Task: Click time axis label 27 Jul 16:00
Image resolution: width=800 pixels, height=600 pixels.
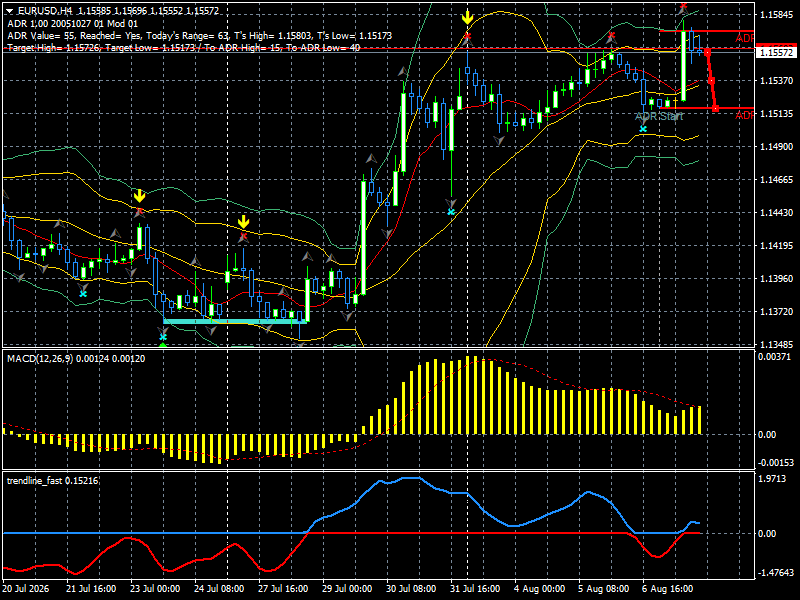Action: (x=283, y=589)
